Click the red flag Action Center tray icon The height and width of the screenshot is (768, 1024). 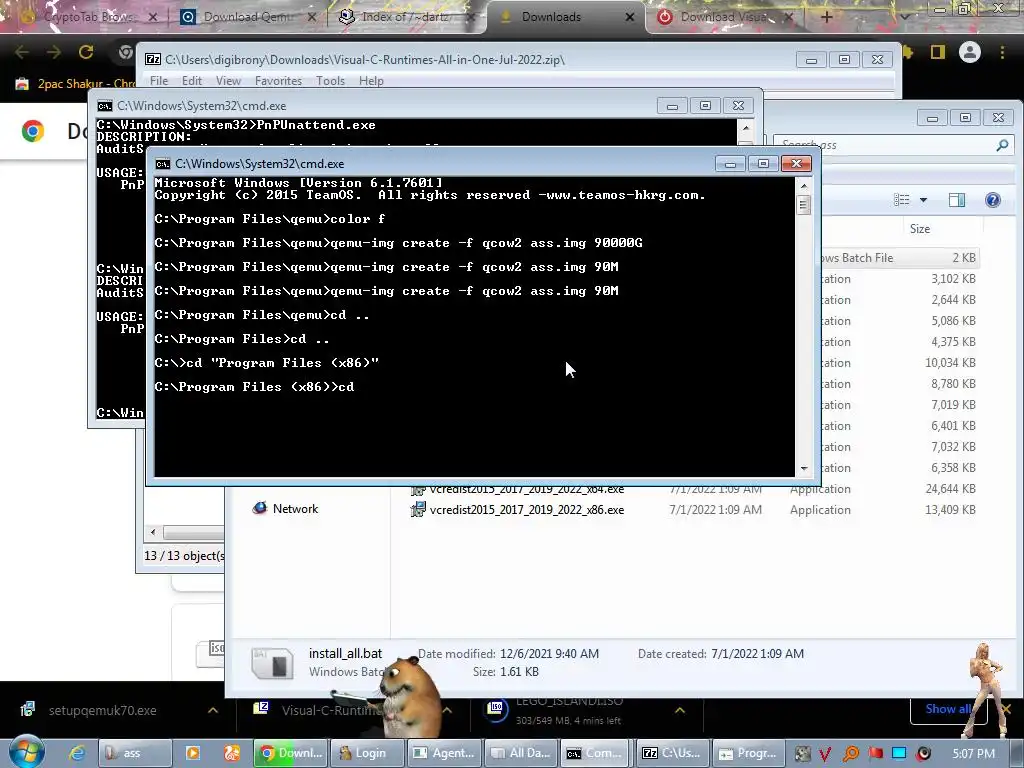(875, 754)
